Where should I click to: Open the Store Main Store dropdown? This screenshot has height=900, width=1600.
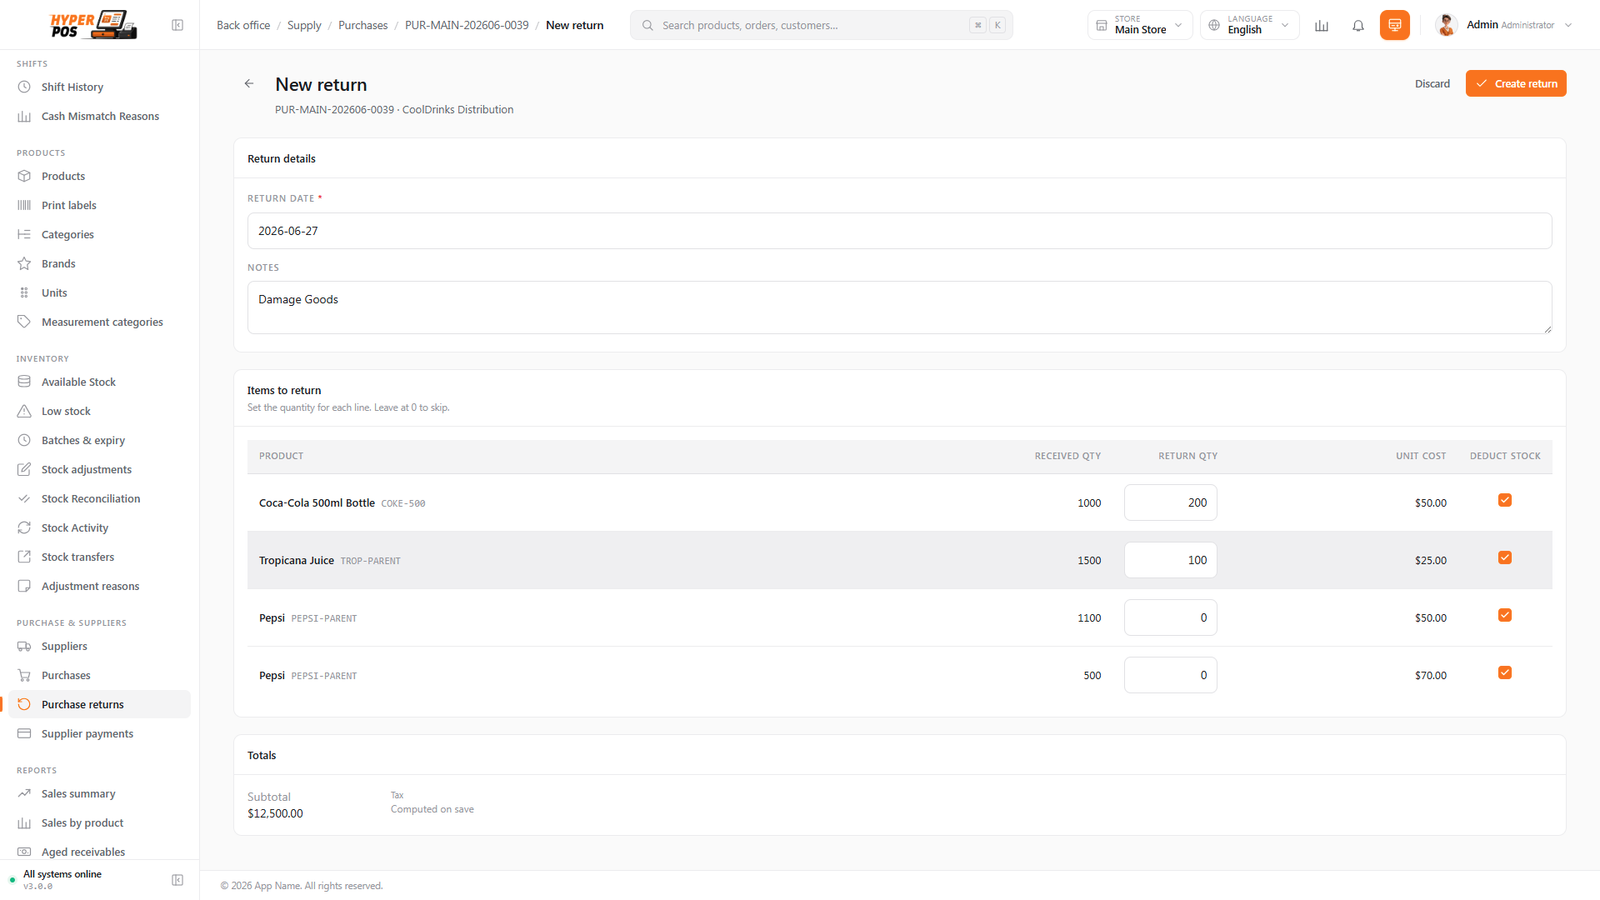(1140, 25)
